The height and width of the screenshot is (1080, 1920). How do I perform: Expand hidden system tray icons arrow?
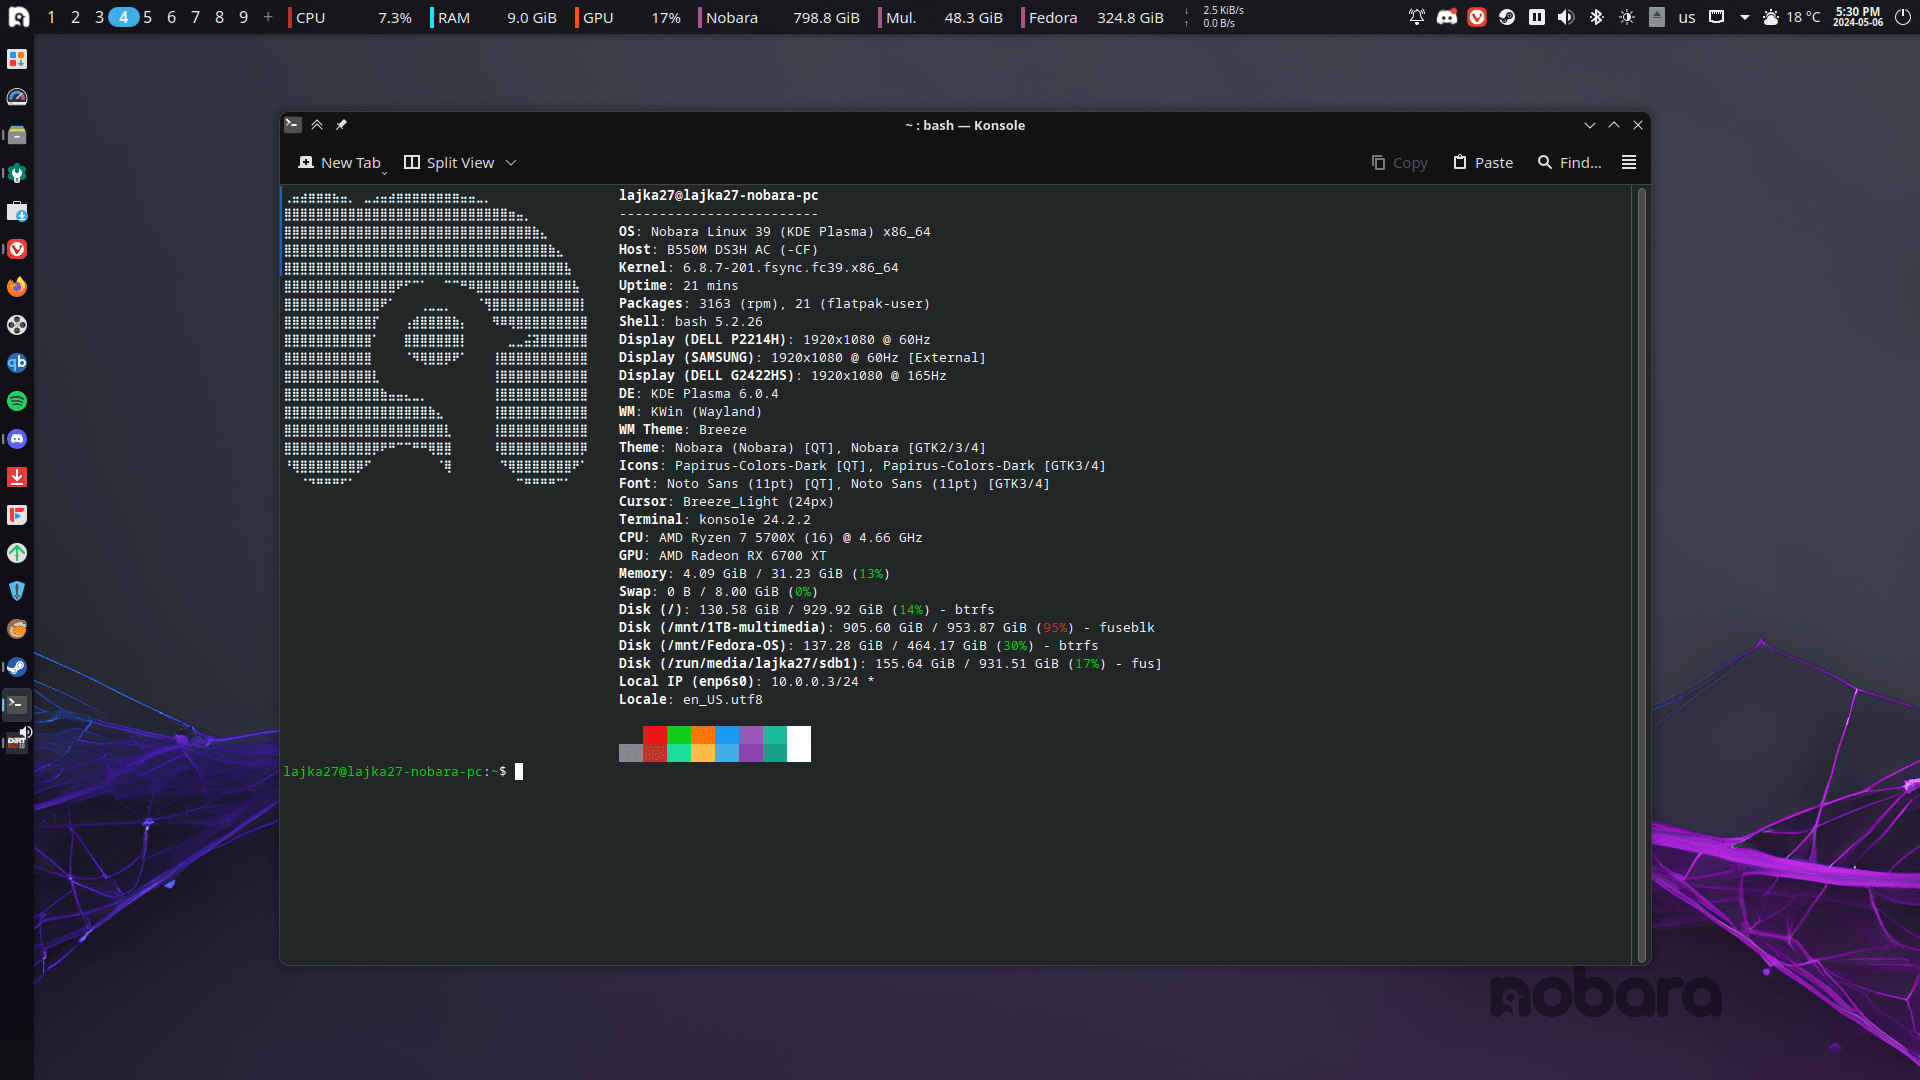pos(1745,17)
